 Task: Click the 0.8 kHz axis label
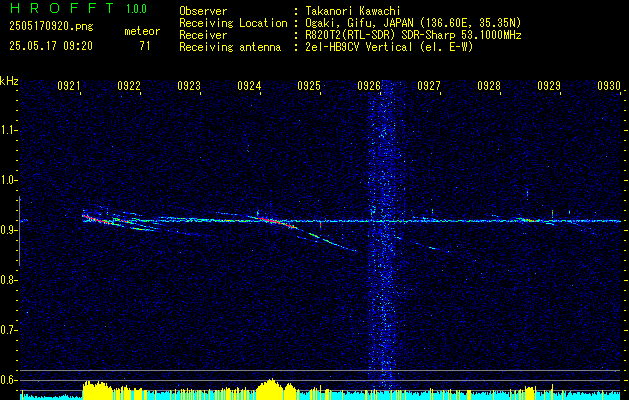[7, 280]
